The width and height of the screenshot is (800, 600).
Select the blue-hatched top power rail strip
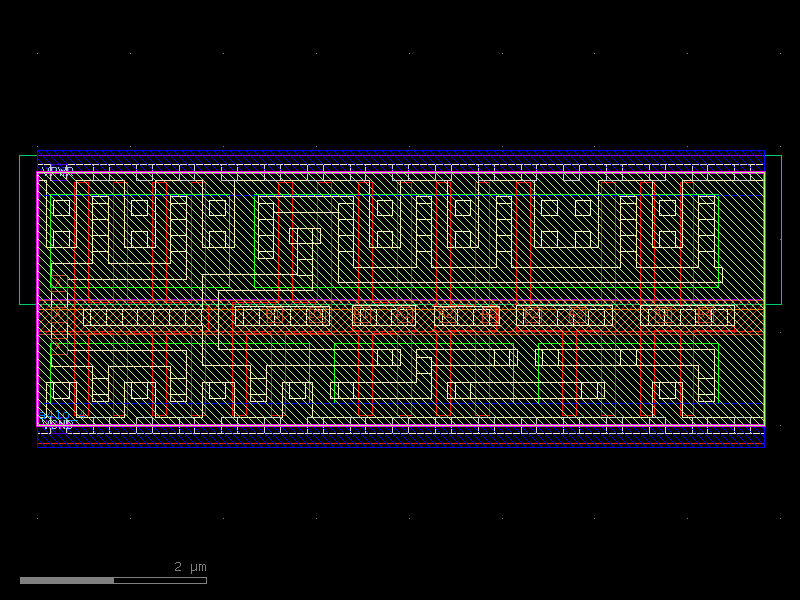(400, 160)
